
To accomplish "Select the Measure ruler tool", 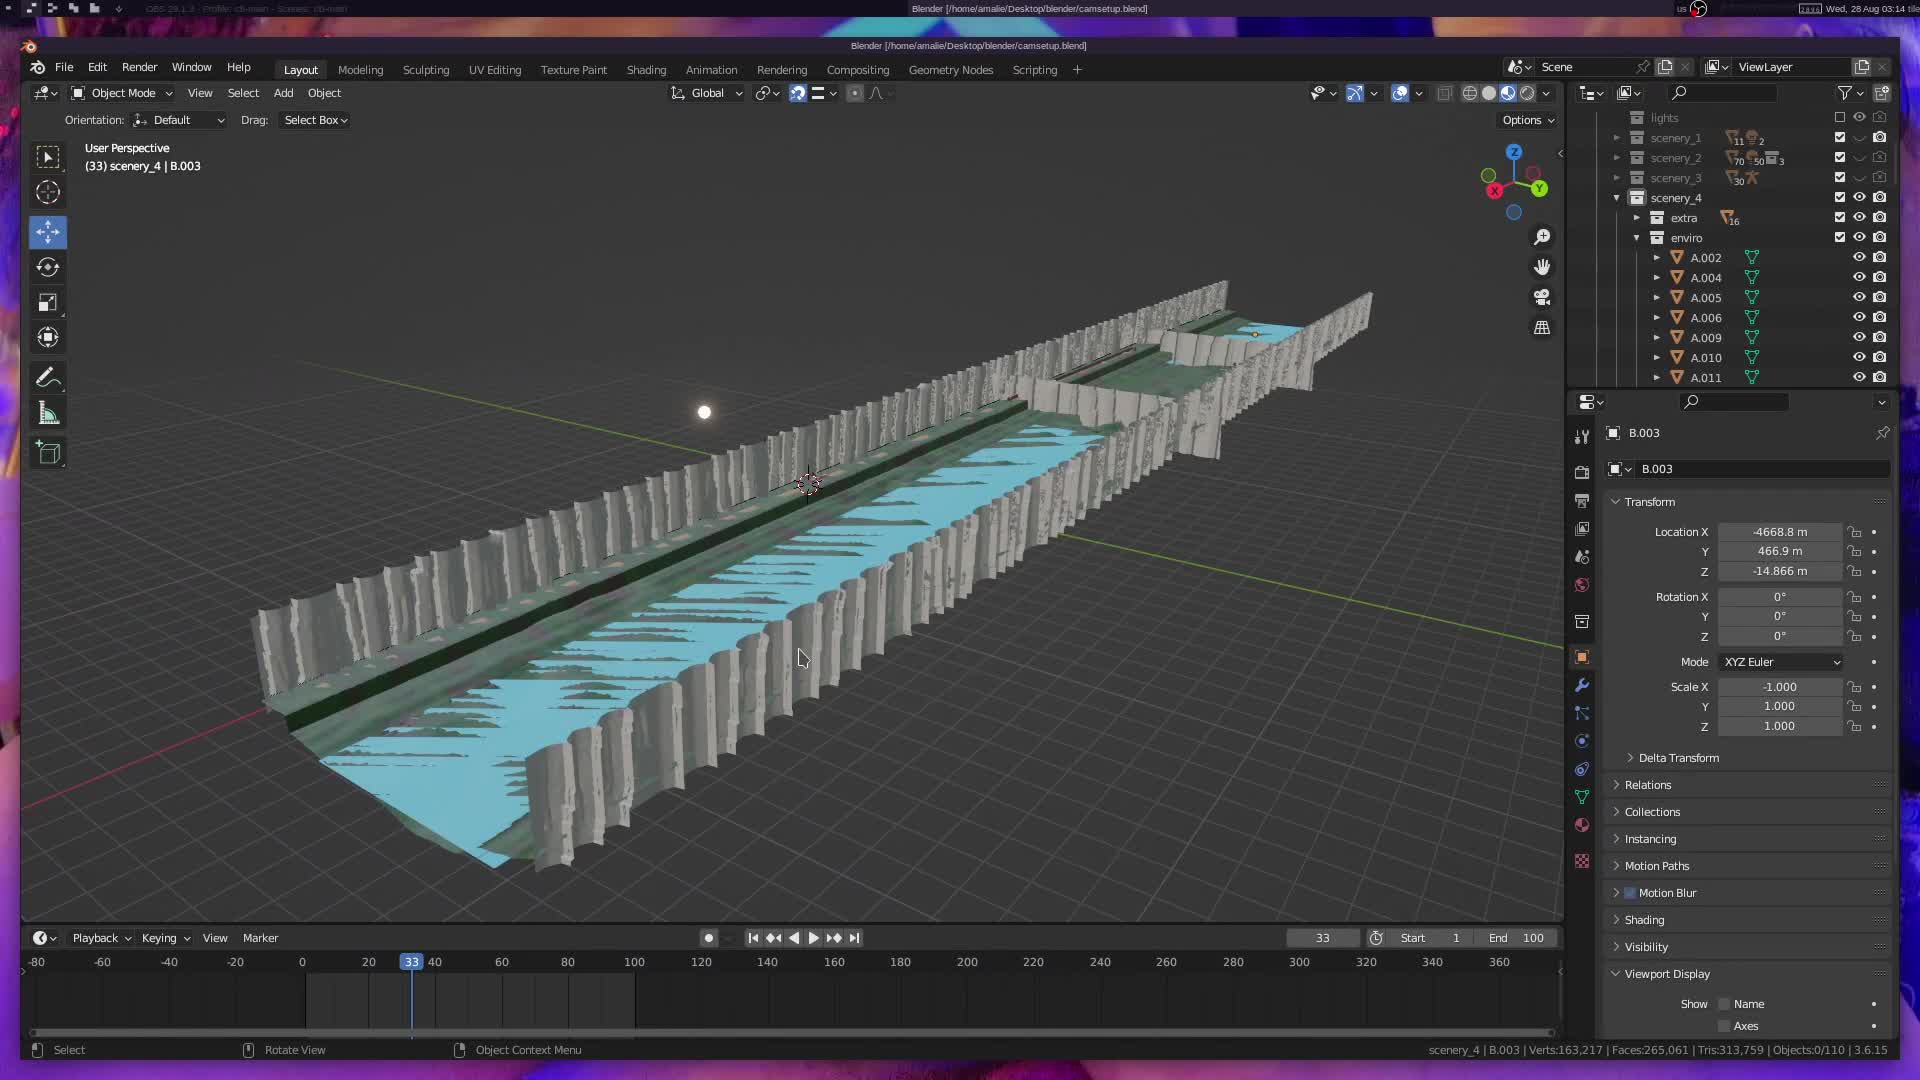I will click(x=48, y=413).
